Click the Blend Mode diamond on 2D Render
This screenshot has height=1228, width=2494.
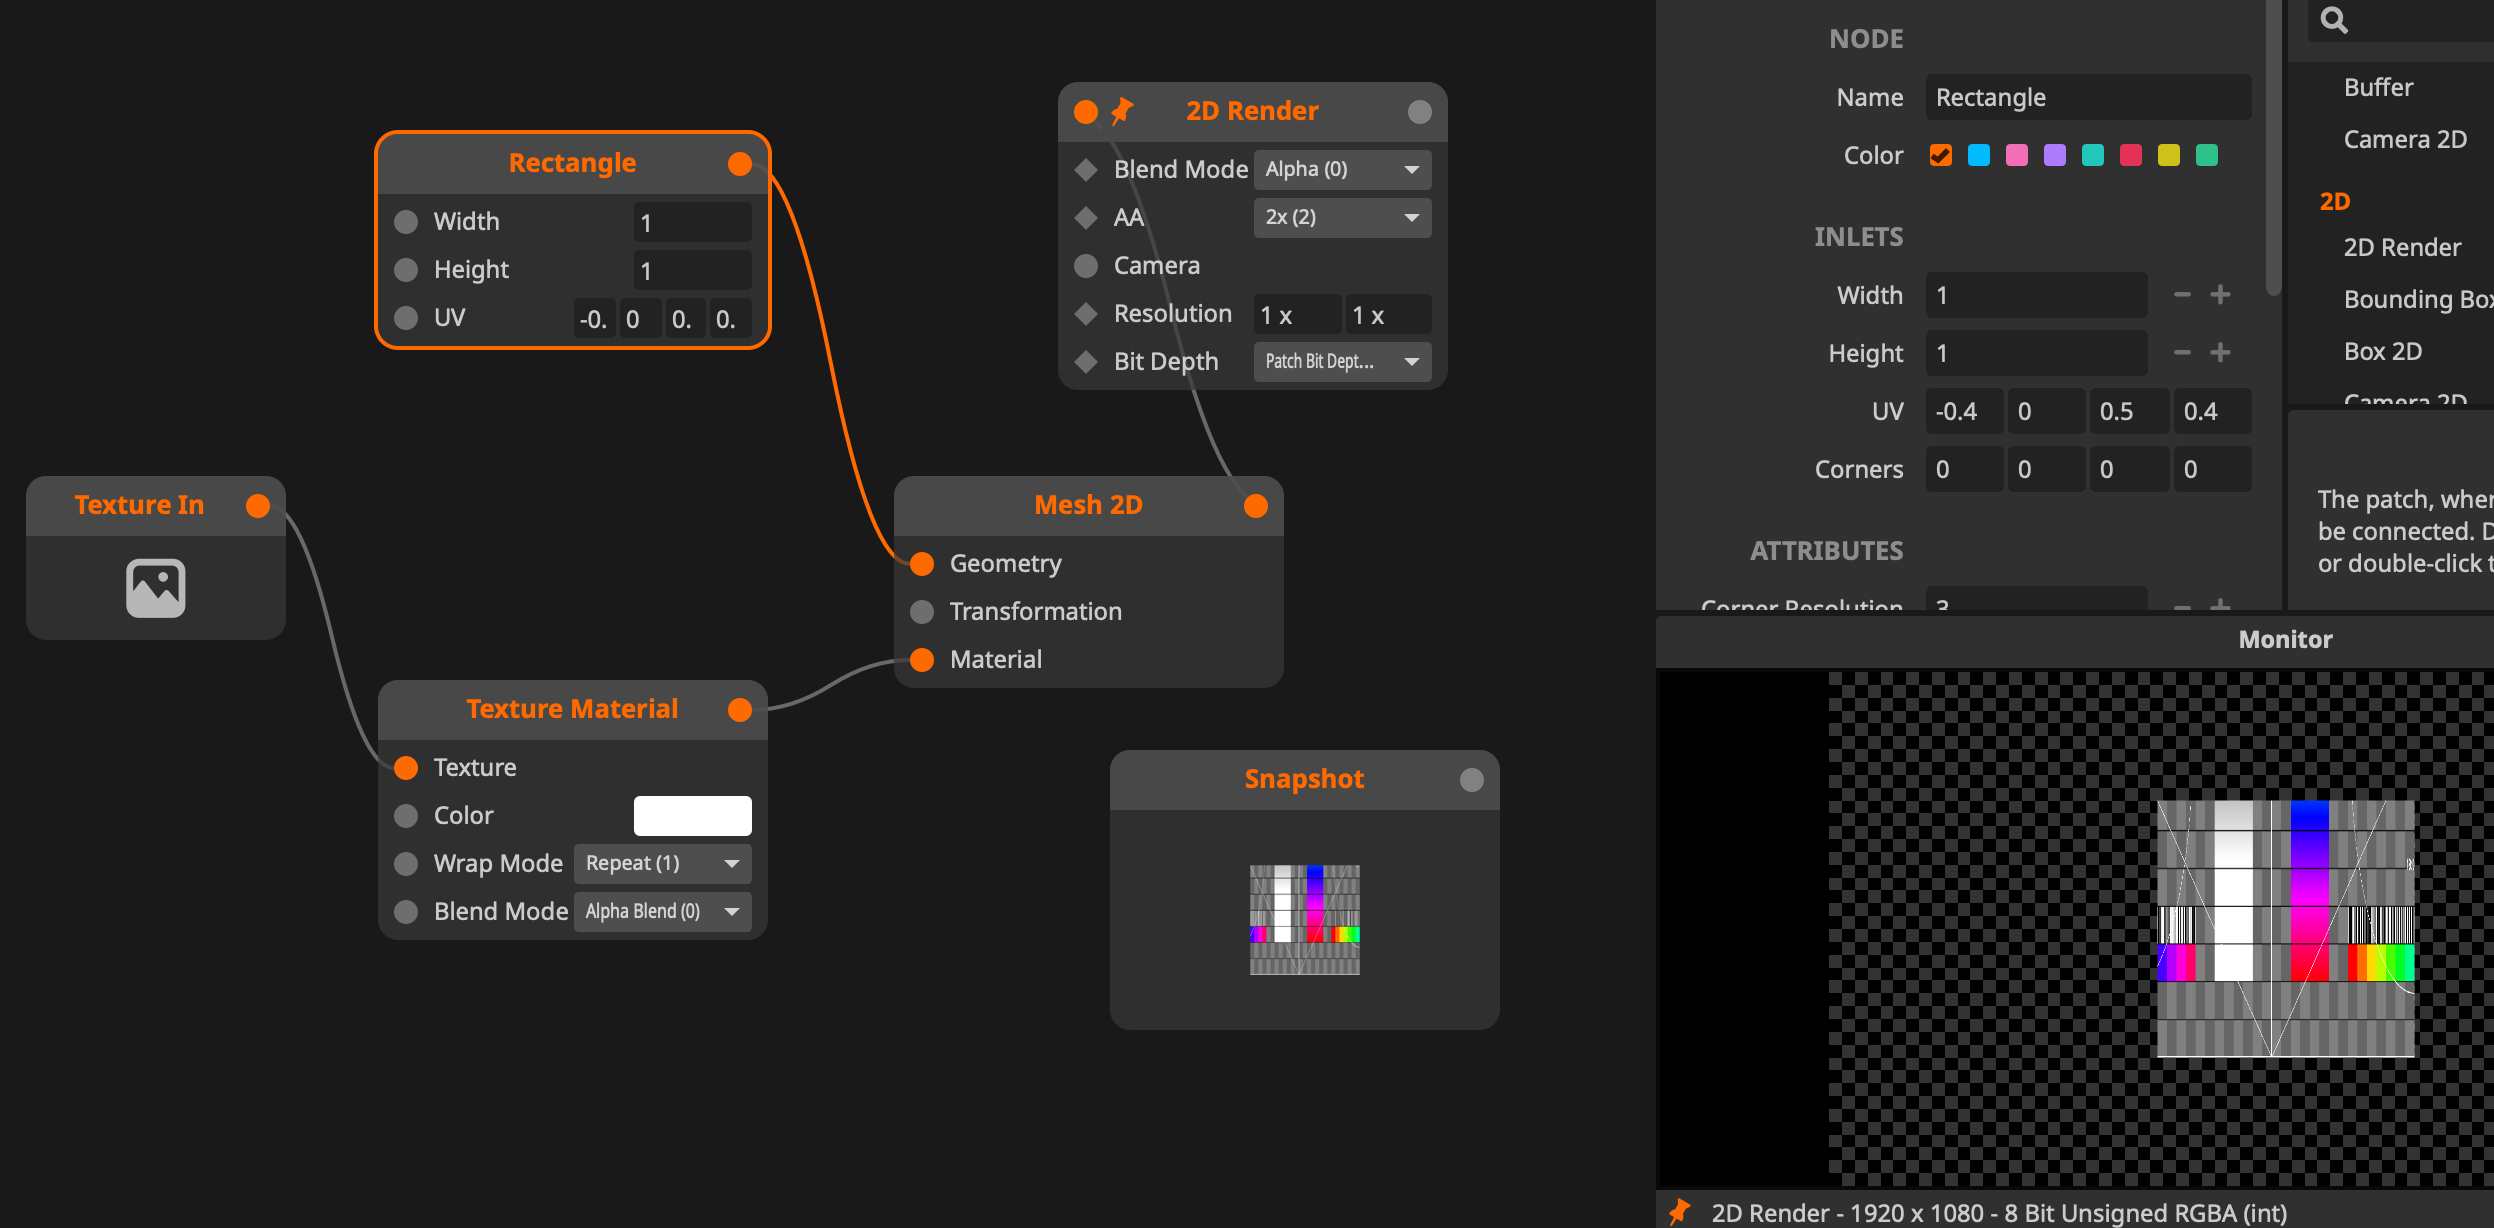point(1086,169)
